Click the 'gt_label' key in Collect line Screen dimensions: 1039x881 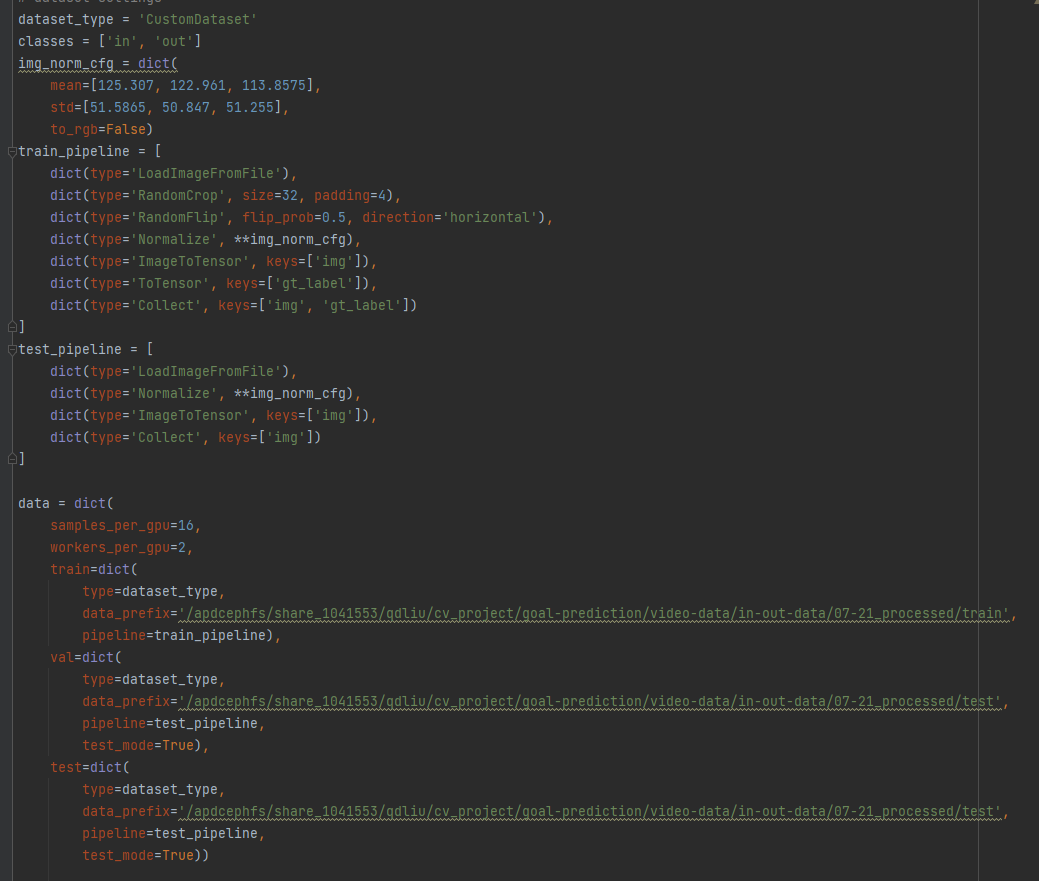362,305
